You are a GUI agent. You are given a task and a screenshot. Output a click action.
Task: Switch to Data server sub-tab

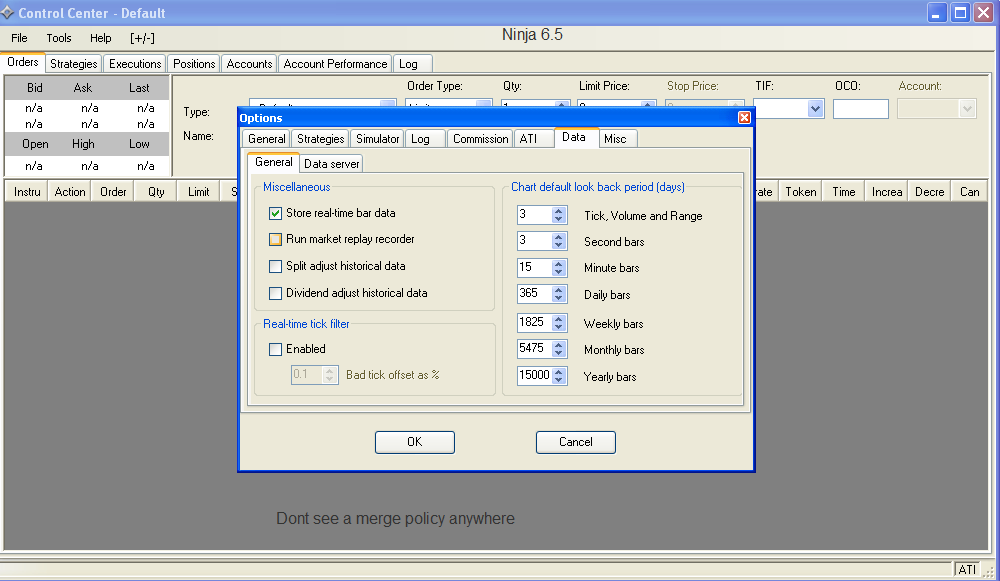(x=331, y=164)
